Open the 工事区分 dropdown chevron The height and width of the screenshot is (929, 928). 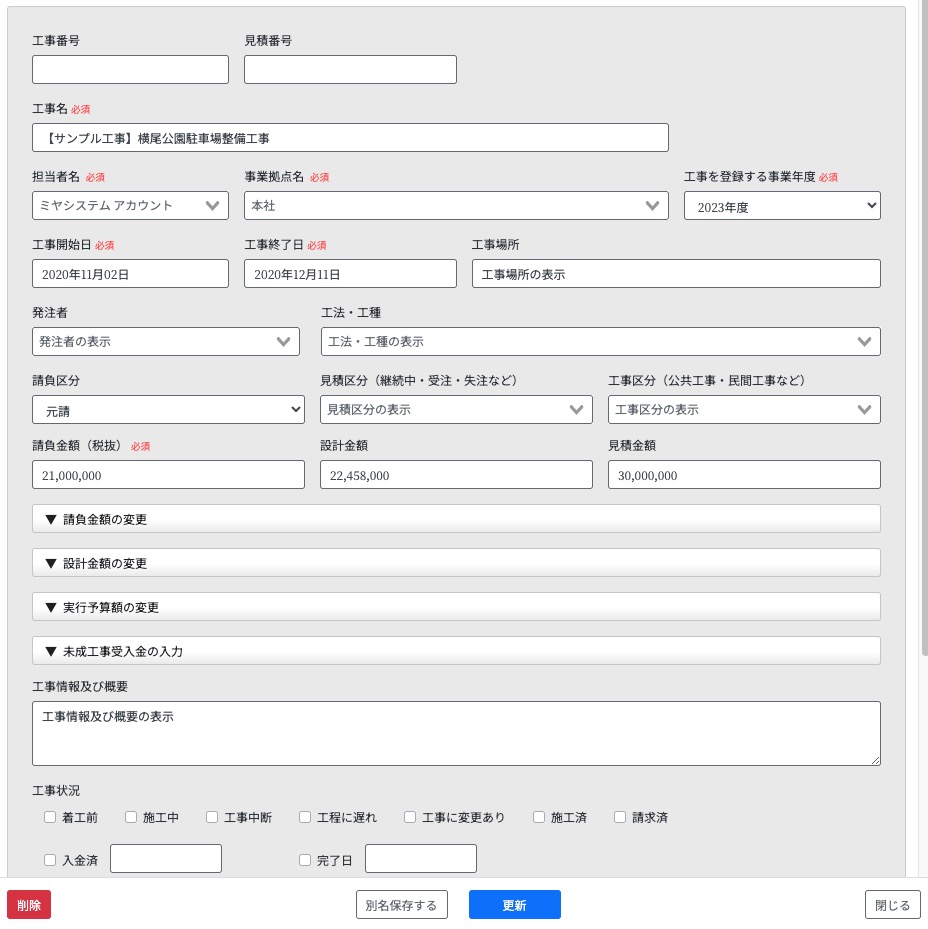tap(864, 409)
